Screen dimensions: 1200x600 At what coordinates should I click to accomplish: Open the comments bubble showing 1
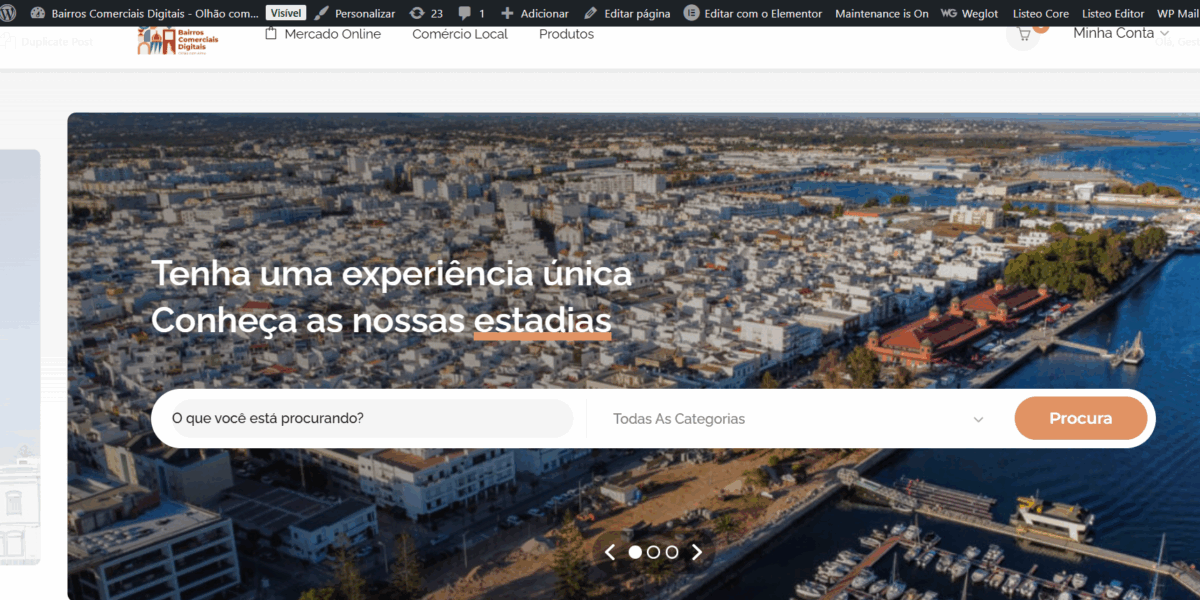coord(471,14)
